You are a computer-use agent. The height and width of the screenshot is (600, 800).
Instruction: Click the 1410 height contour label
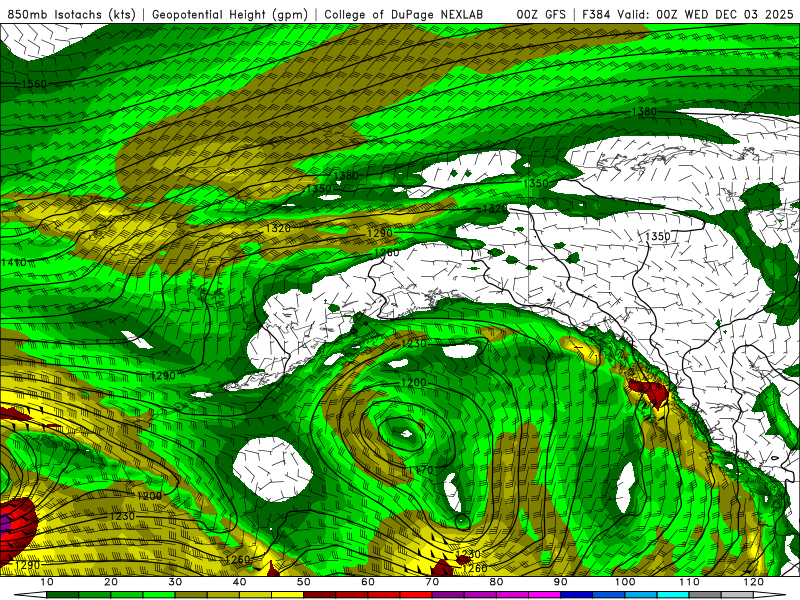pos(13,262)
